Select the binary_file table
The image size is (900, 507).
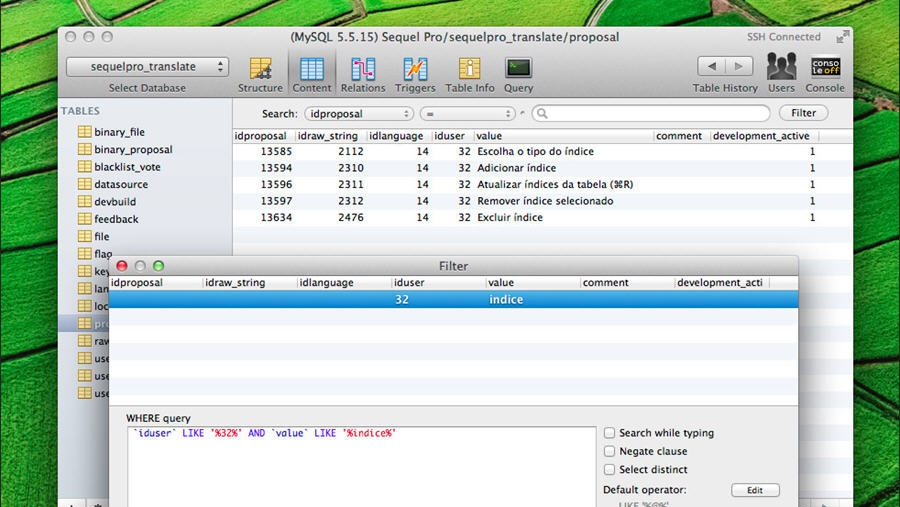pos(119,132)
